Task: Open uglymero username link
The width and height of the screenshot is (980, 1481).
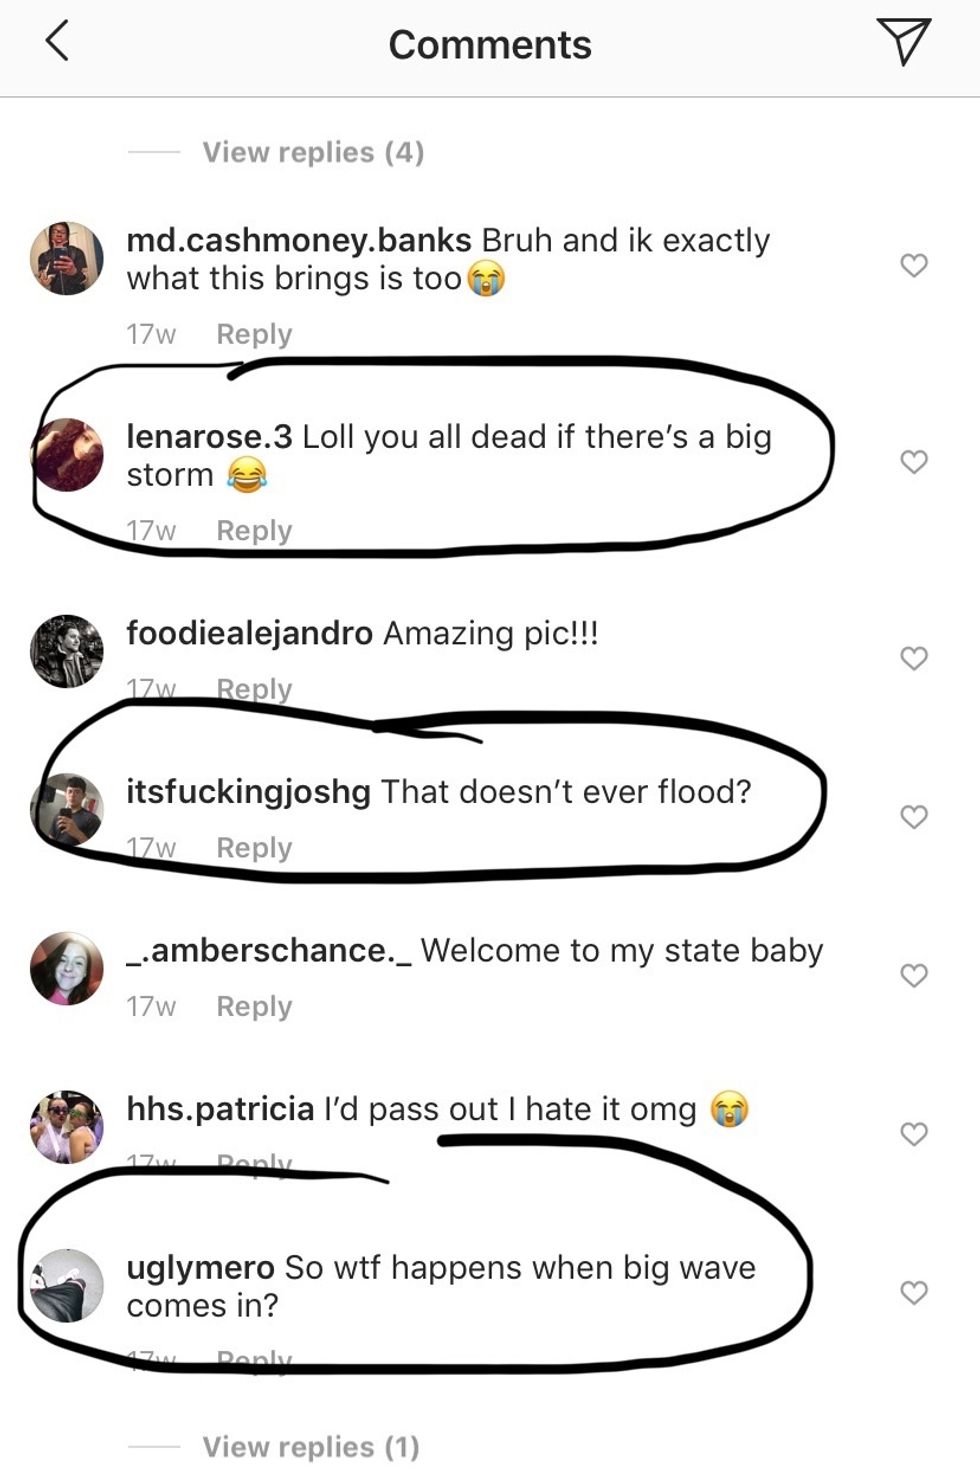Action: 200,1268
